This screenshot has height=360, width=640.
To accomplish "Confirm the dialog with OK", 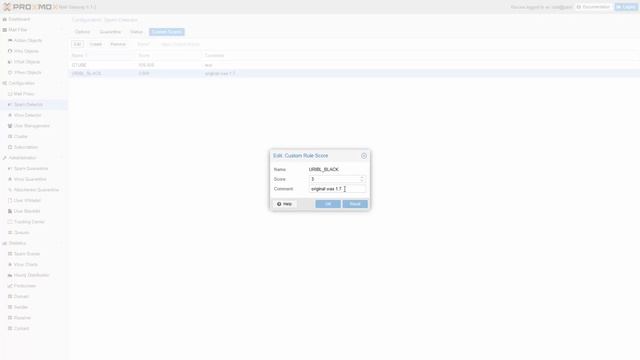I will click(x=328, y=204).
